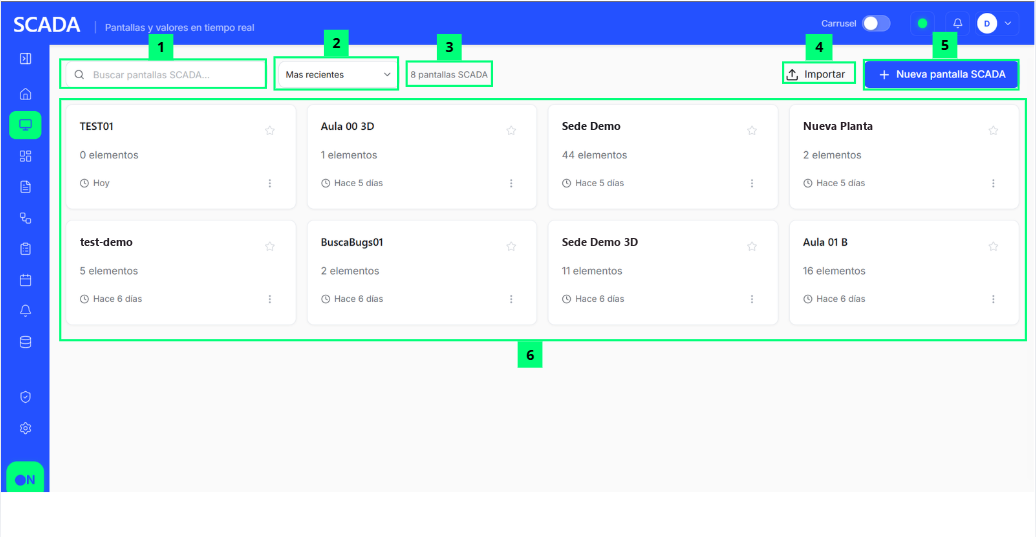Open the calendar icon in sidebar

pyautogui.click(x=25, y=280)
